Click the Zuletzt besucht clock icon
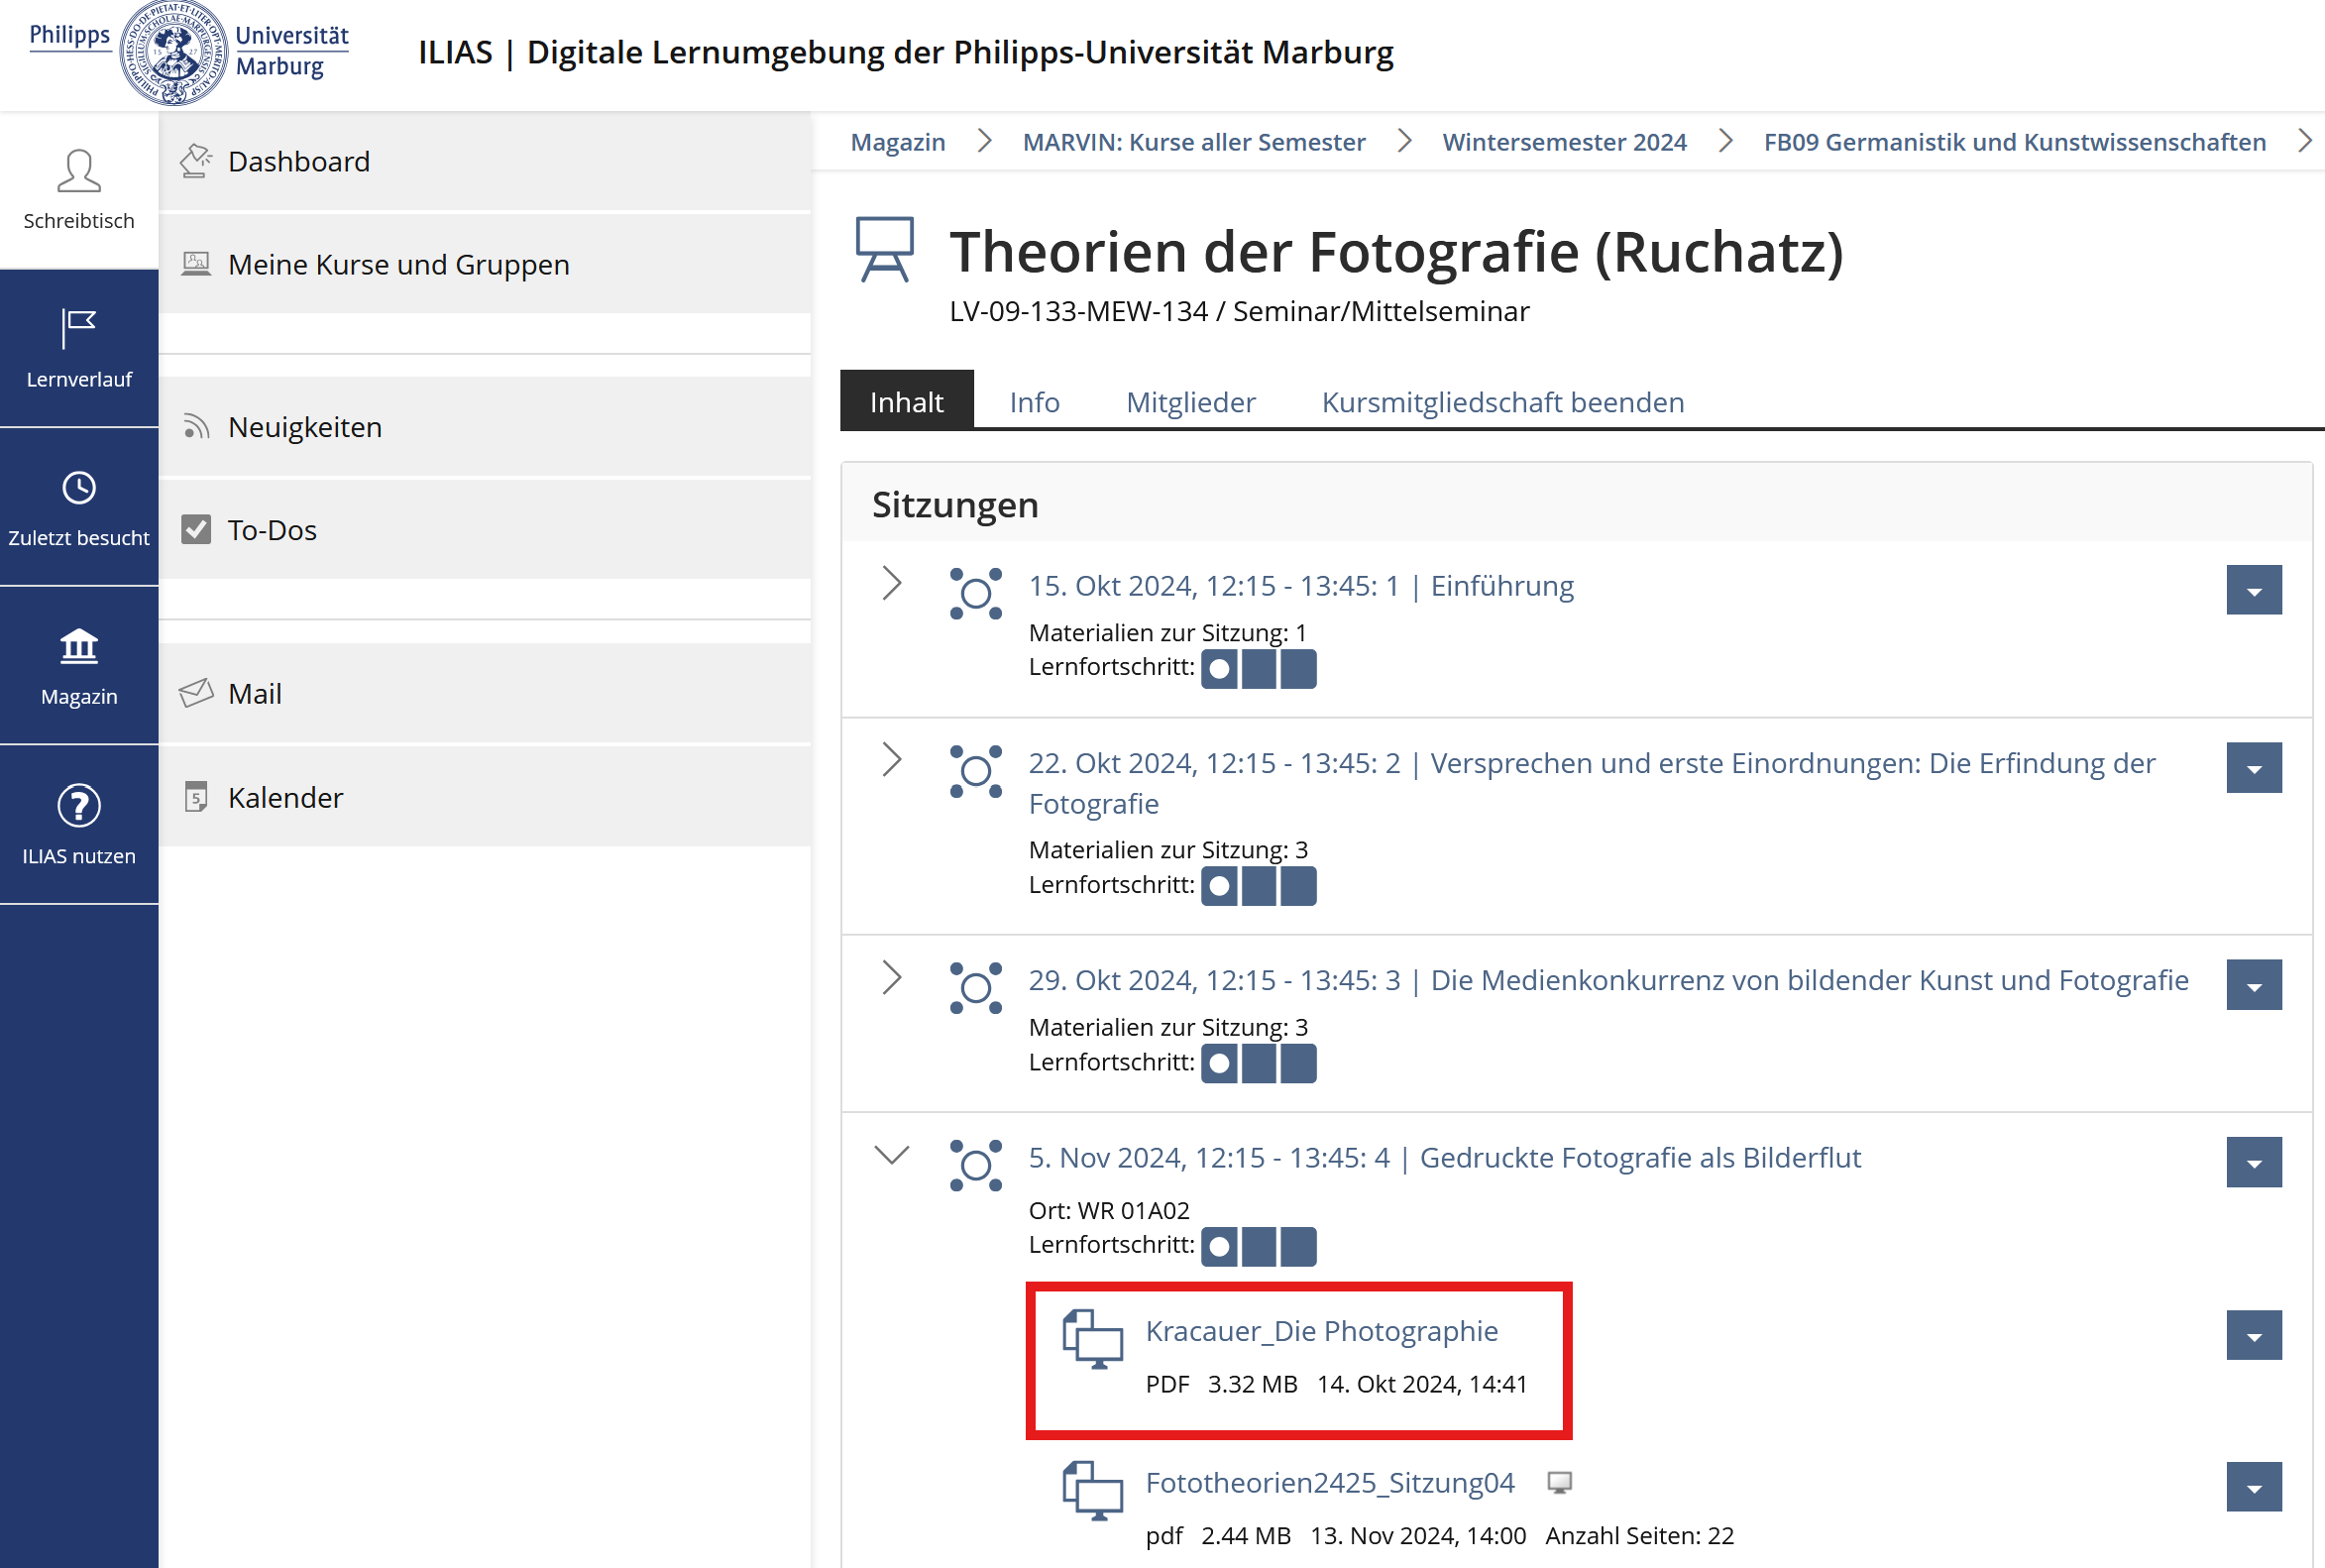 (79, 488)
